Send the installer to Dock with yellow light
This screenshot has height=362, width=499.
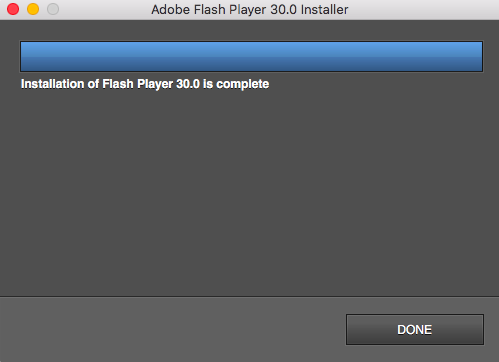point(33,9)
